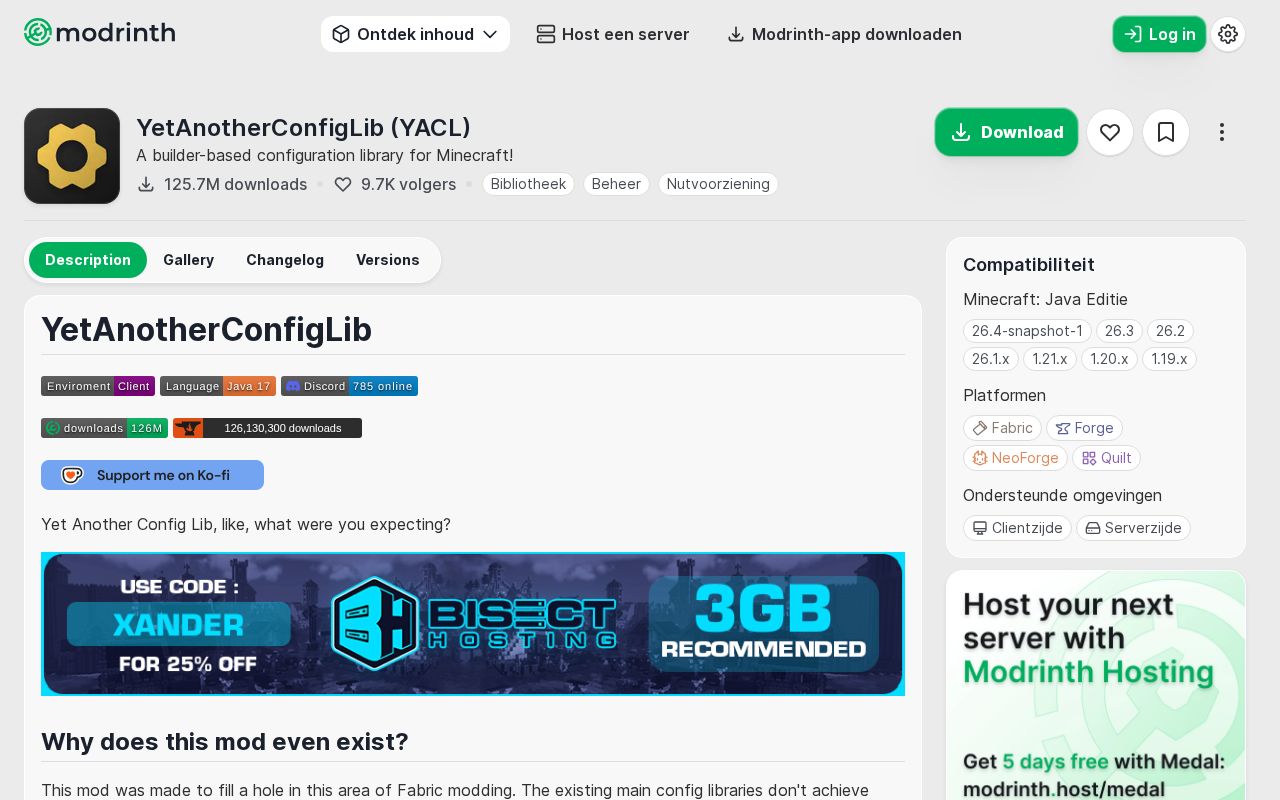The height and width of the screenshot is (800, 1280).
Task: Click the 26.3 version tag
Action: 1119,331
